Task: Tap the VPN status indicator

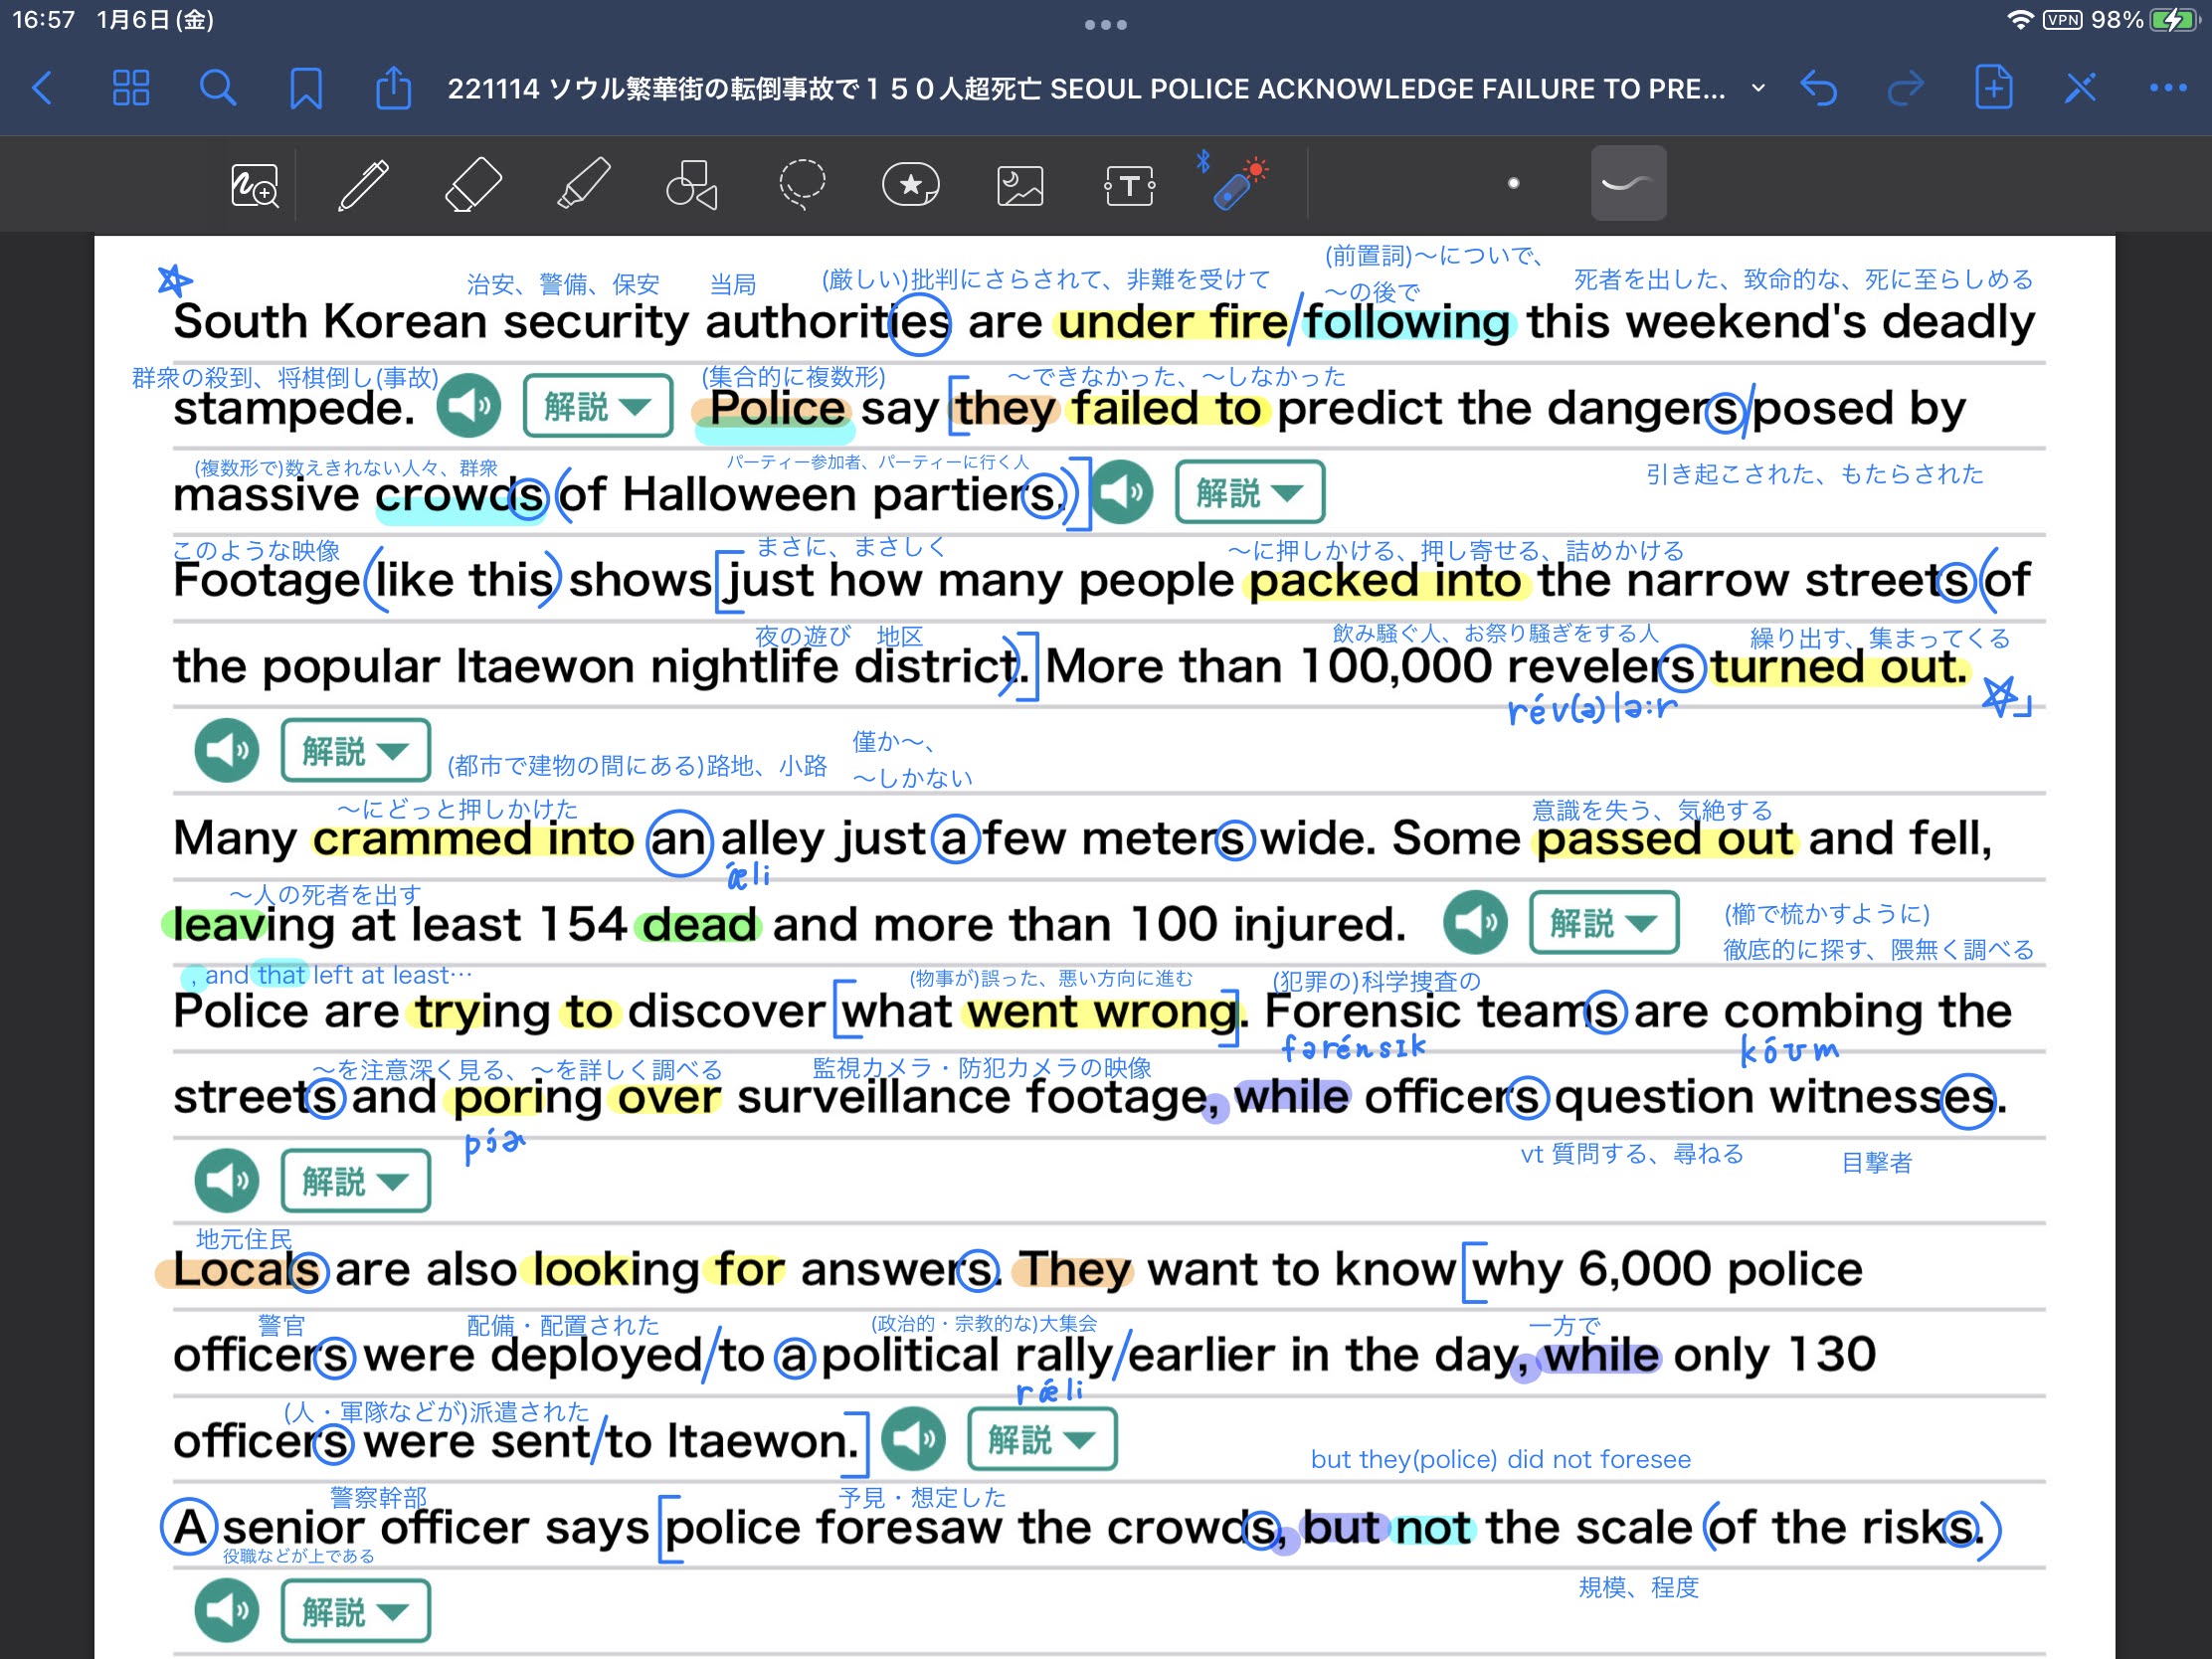Action: point(2062,20)
